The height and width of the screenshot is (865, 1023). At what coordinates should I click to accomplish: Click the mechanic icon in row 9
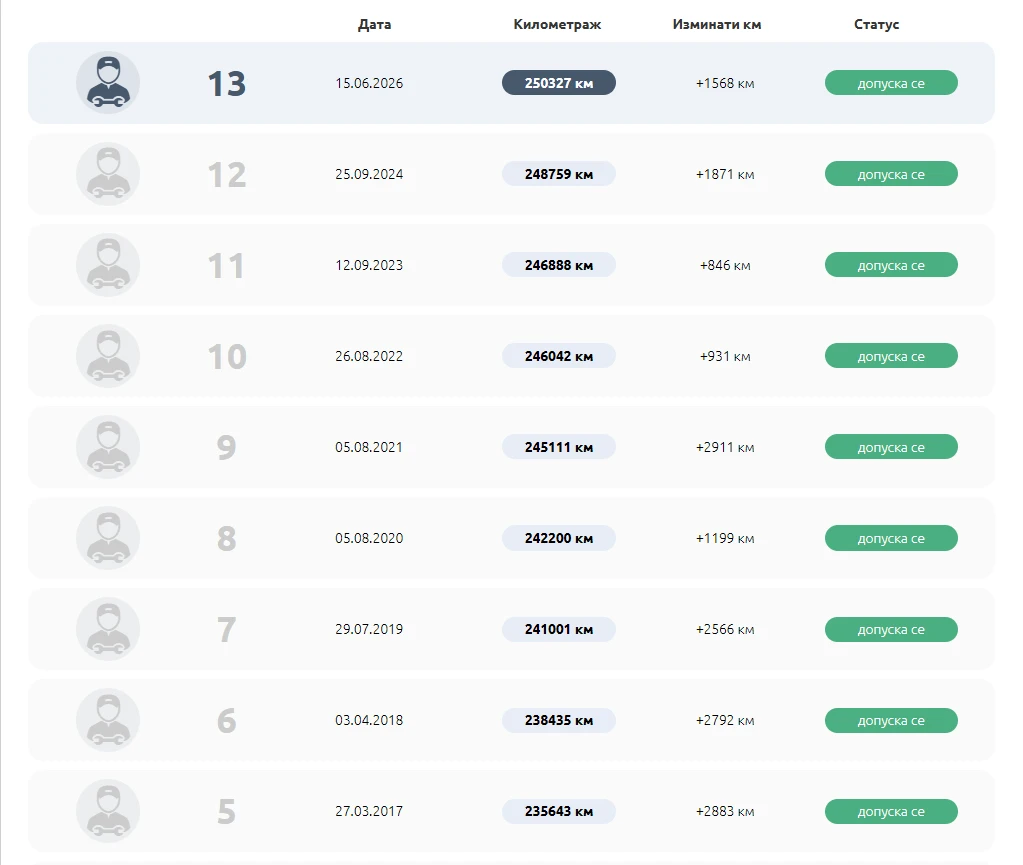click(108, 447)
